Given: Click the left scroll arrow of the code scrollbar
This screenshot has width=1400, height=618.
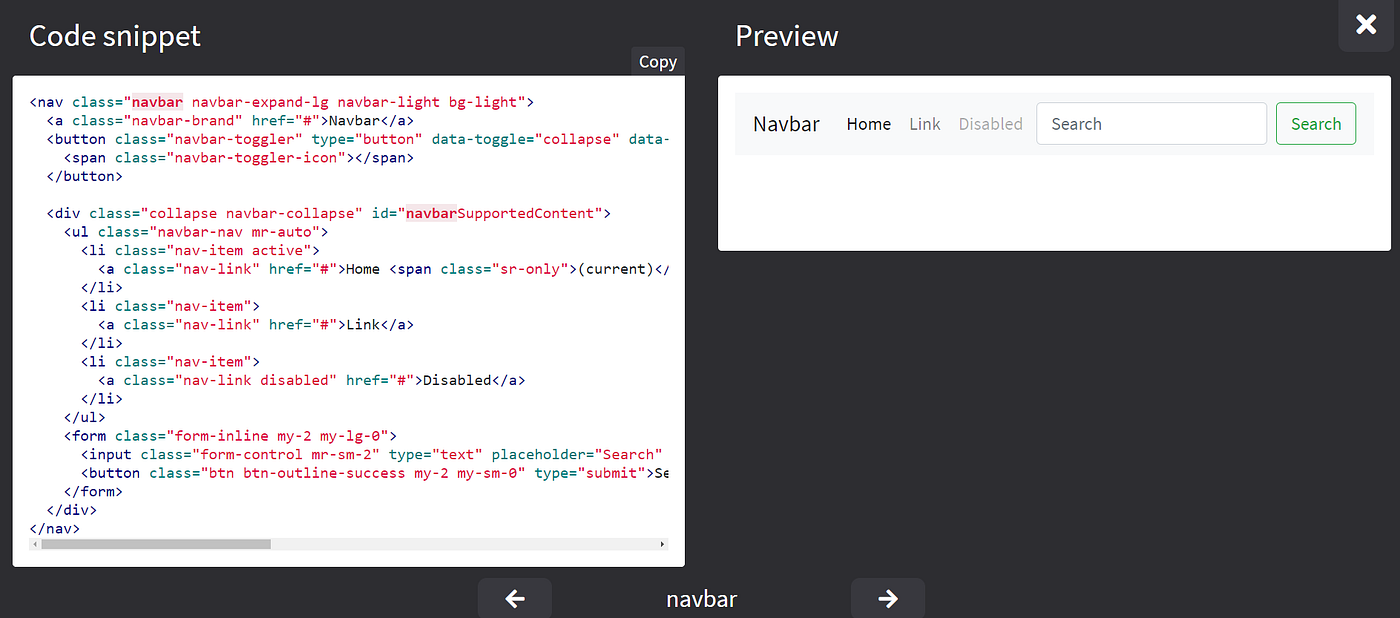Looking at the screenshot, I should click(35, 544).
